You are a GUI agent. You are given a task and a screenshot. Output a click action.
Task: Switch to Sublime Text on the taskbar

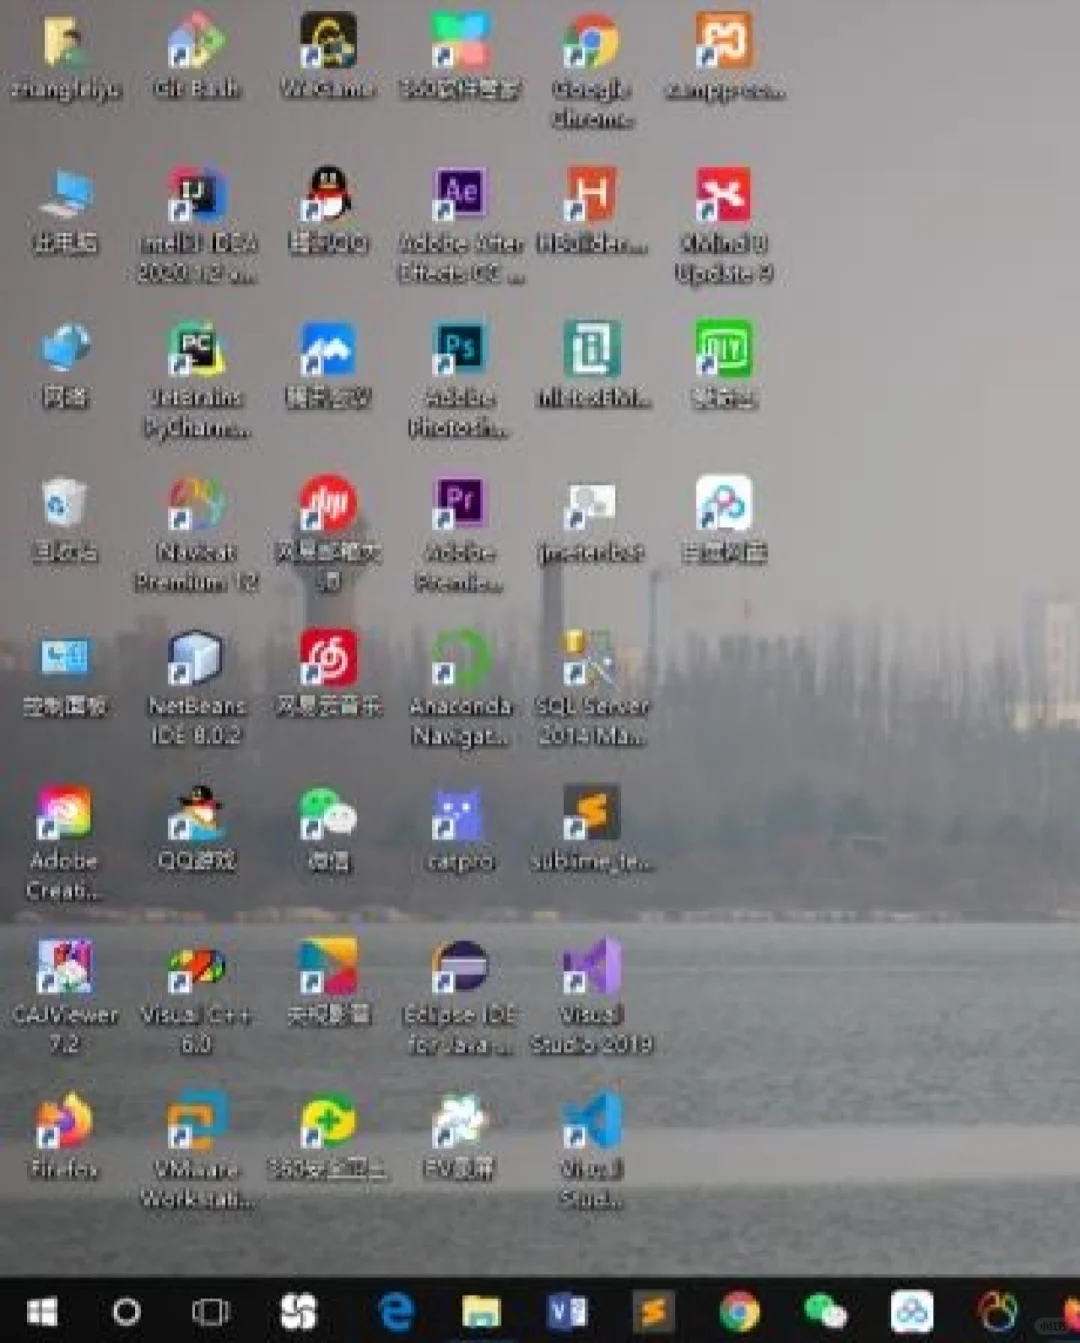(x=653, y=1311)
